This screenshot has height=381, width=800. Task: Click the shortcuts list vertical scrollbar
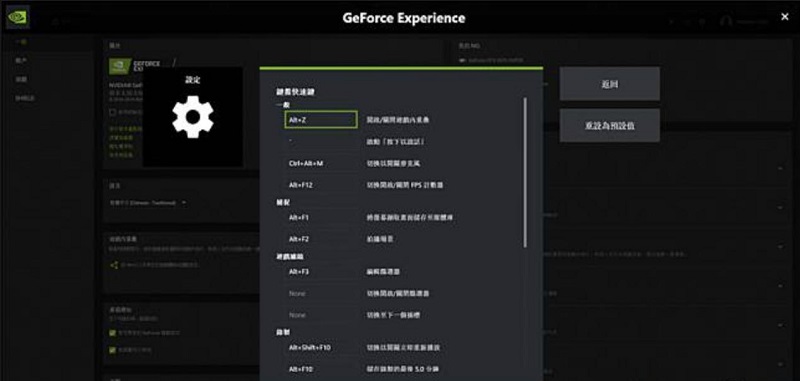tap(524, 172)
